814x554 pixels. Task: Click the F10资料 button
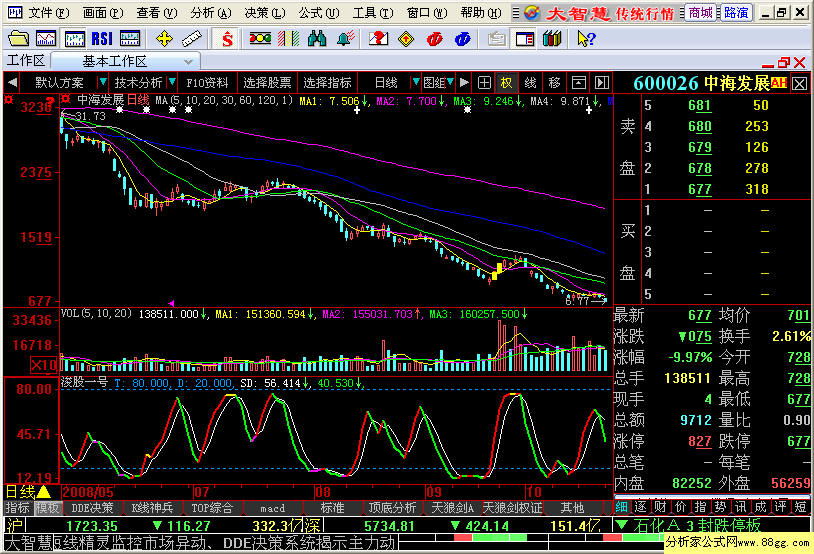(207, 83)
